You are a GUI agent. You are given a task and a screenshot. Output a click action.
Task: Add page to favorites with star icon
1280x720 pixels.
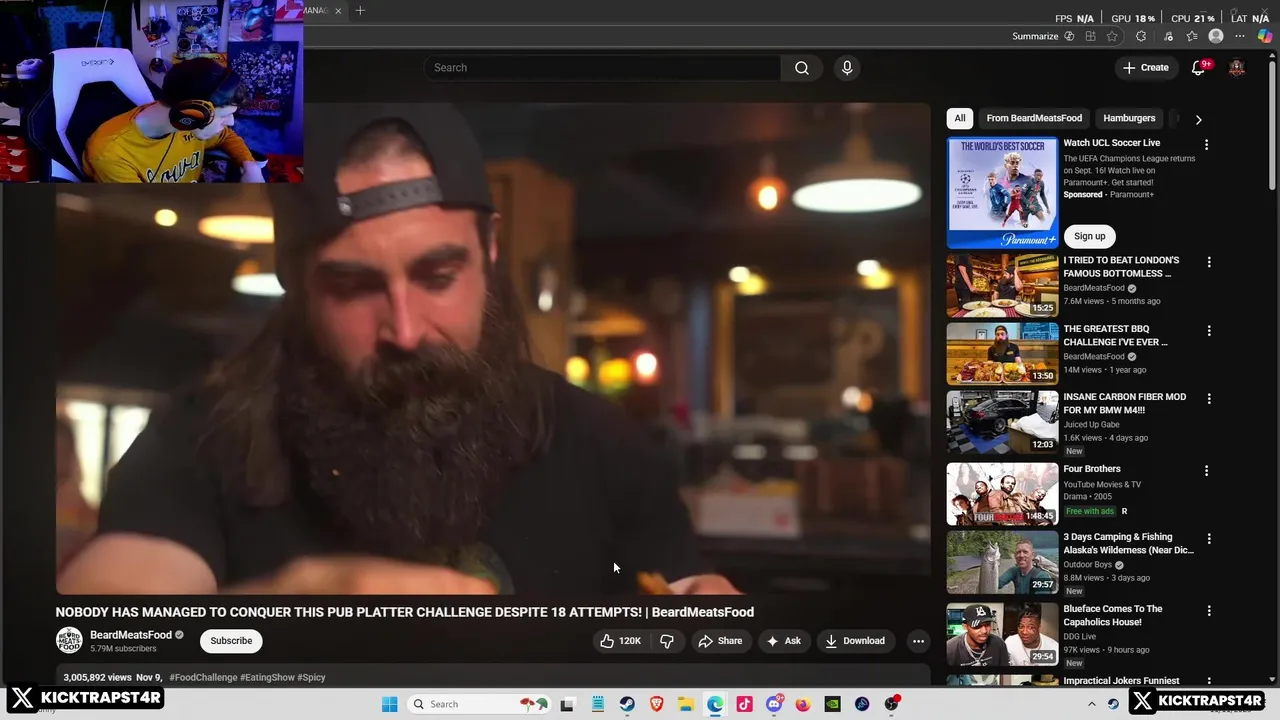[1112, 36]
